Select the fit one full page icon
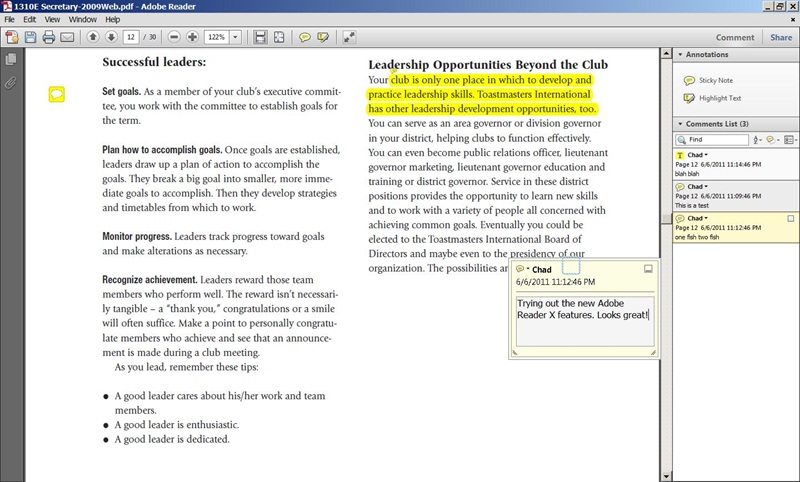Image resolution: width=800 pixels, height=482 pixels. pyautogui.click(x=279, y=37)
